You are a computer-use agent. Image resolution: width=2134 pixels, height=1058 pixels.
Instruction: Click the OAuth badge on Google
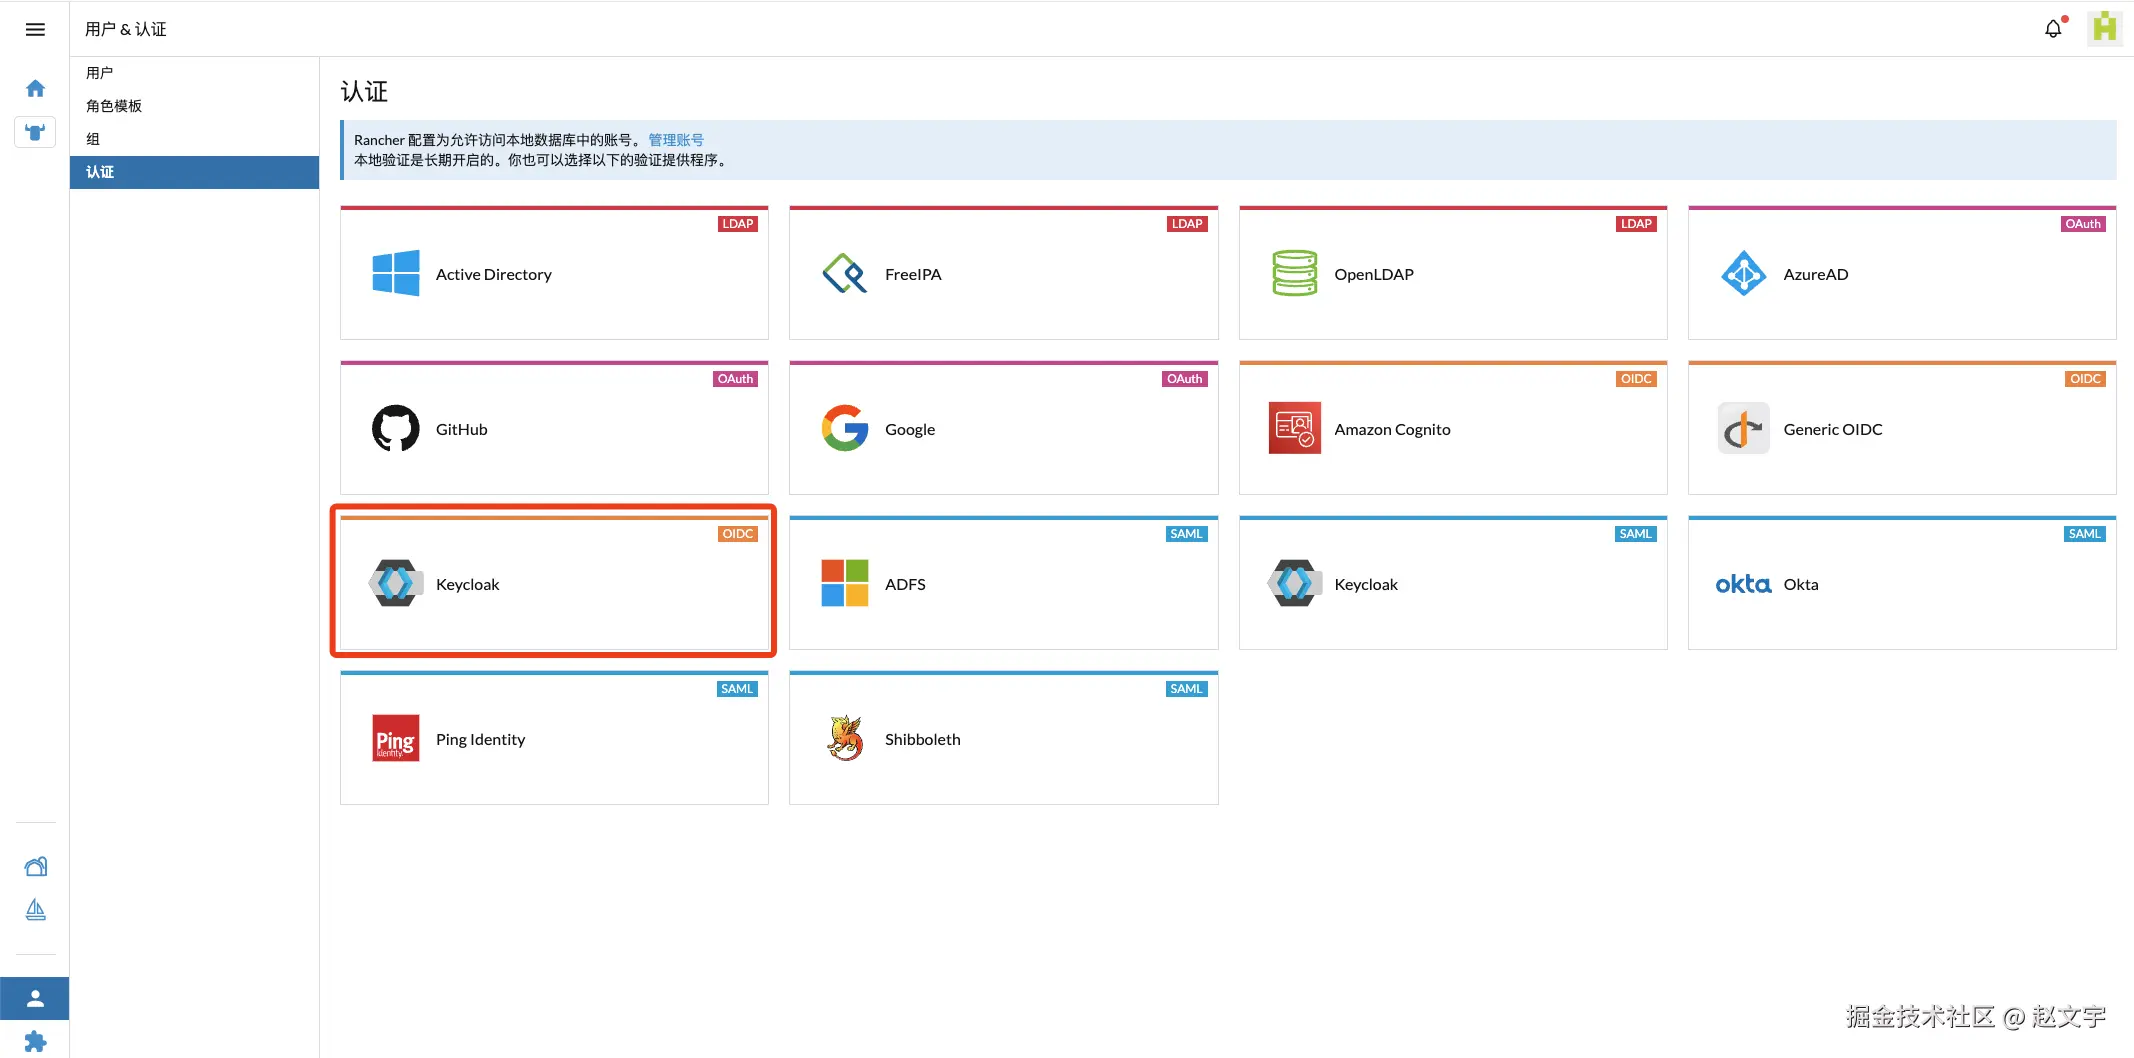(1184, 379)
